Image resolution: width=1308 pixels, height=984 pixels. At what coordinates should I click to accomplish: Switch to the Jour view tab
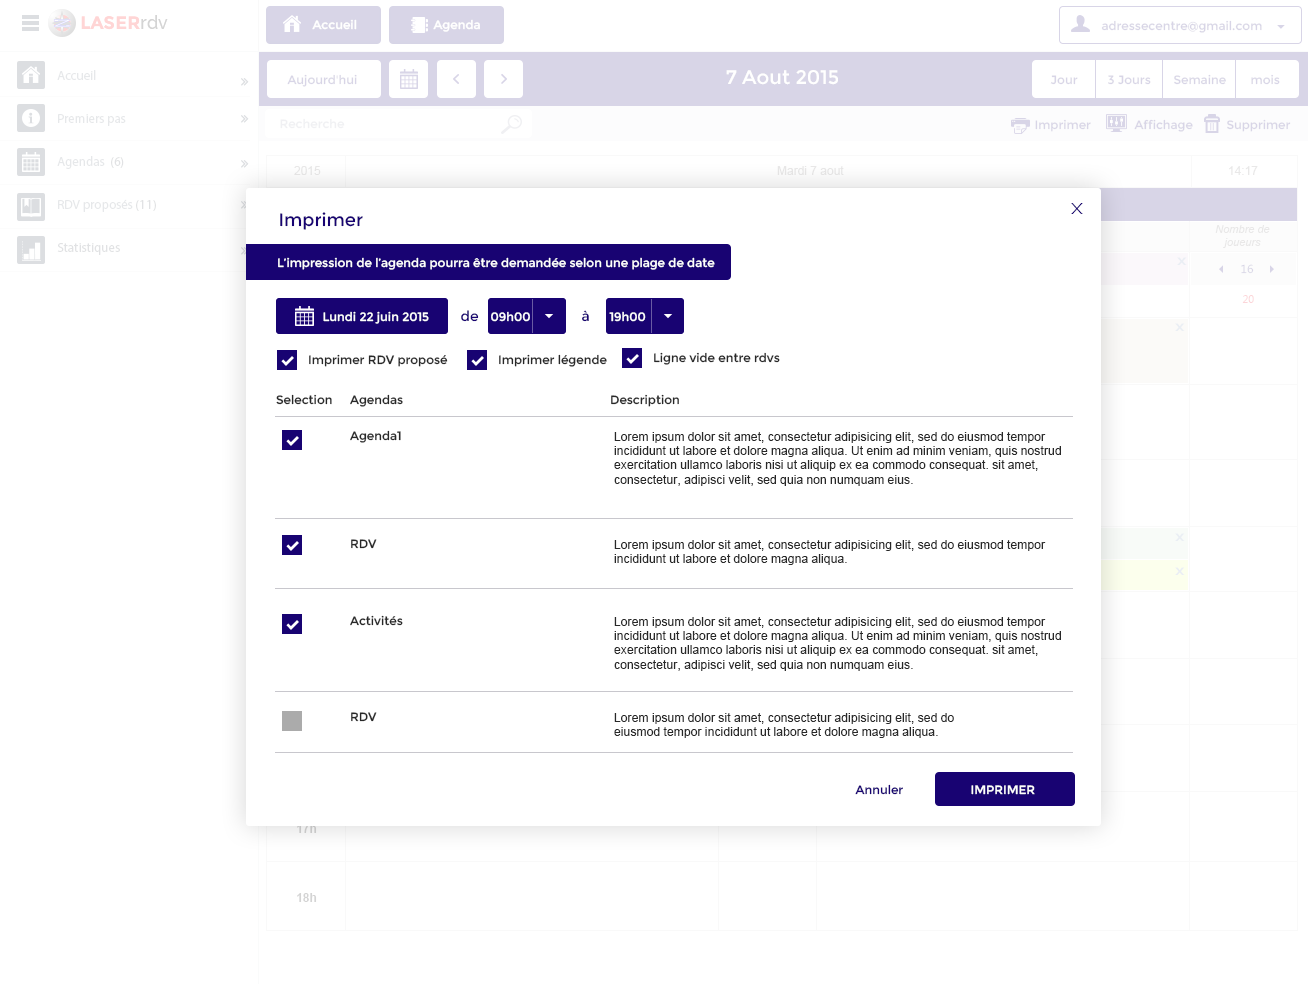point(1064,79)
